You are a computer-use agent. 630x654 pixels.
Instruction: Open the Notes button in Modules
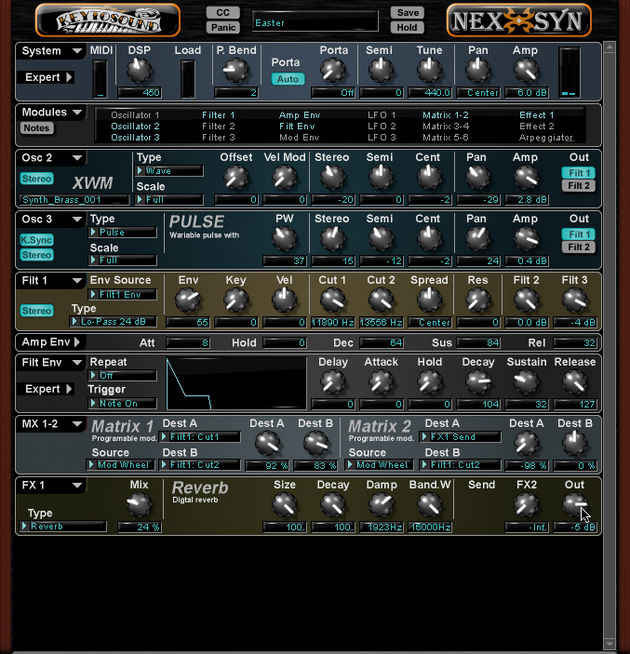(x=37, y=128)
